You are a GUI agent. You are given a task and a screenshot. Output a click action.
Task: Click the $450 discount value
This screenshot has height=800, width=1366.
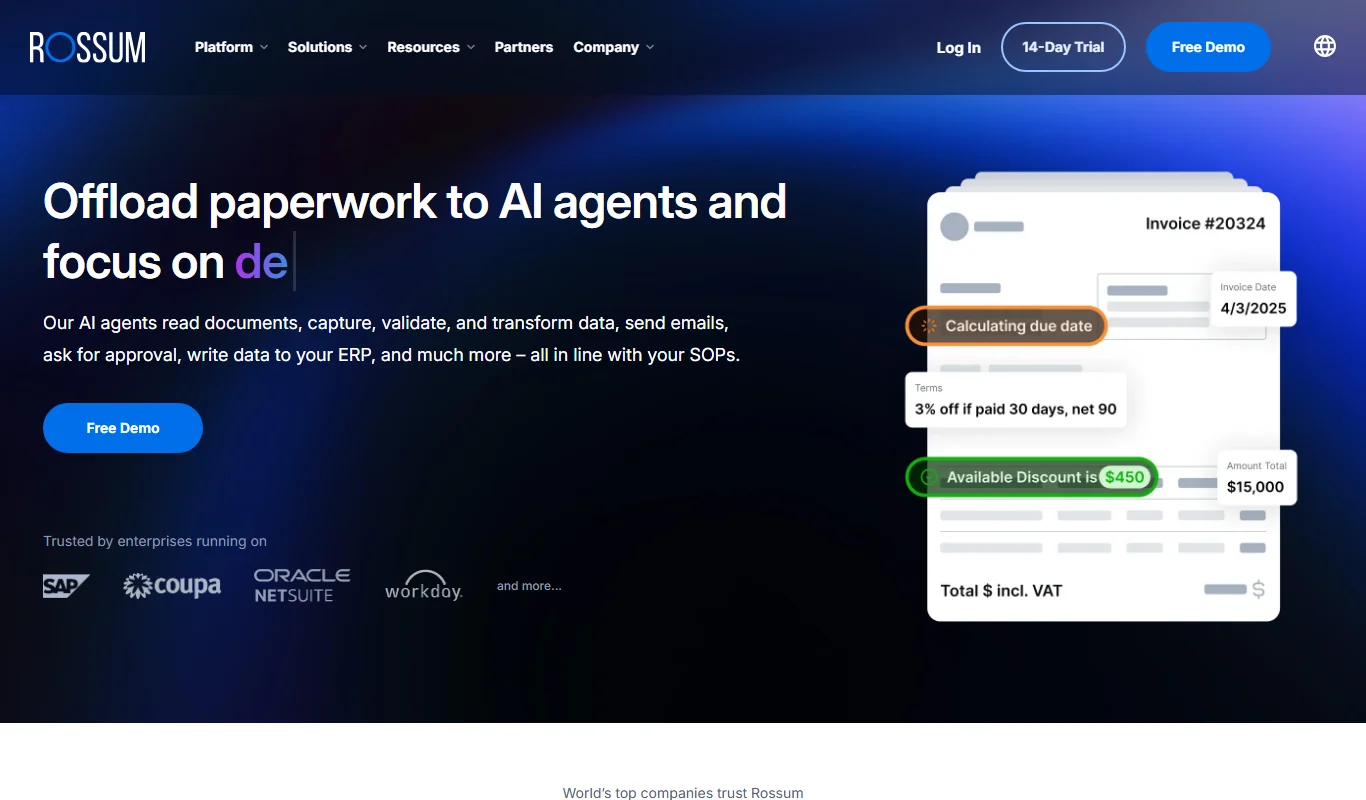tap(1124, 477)
